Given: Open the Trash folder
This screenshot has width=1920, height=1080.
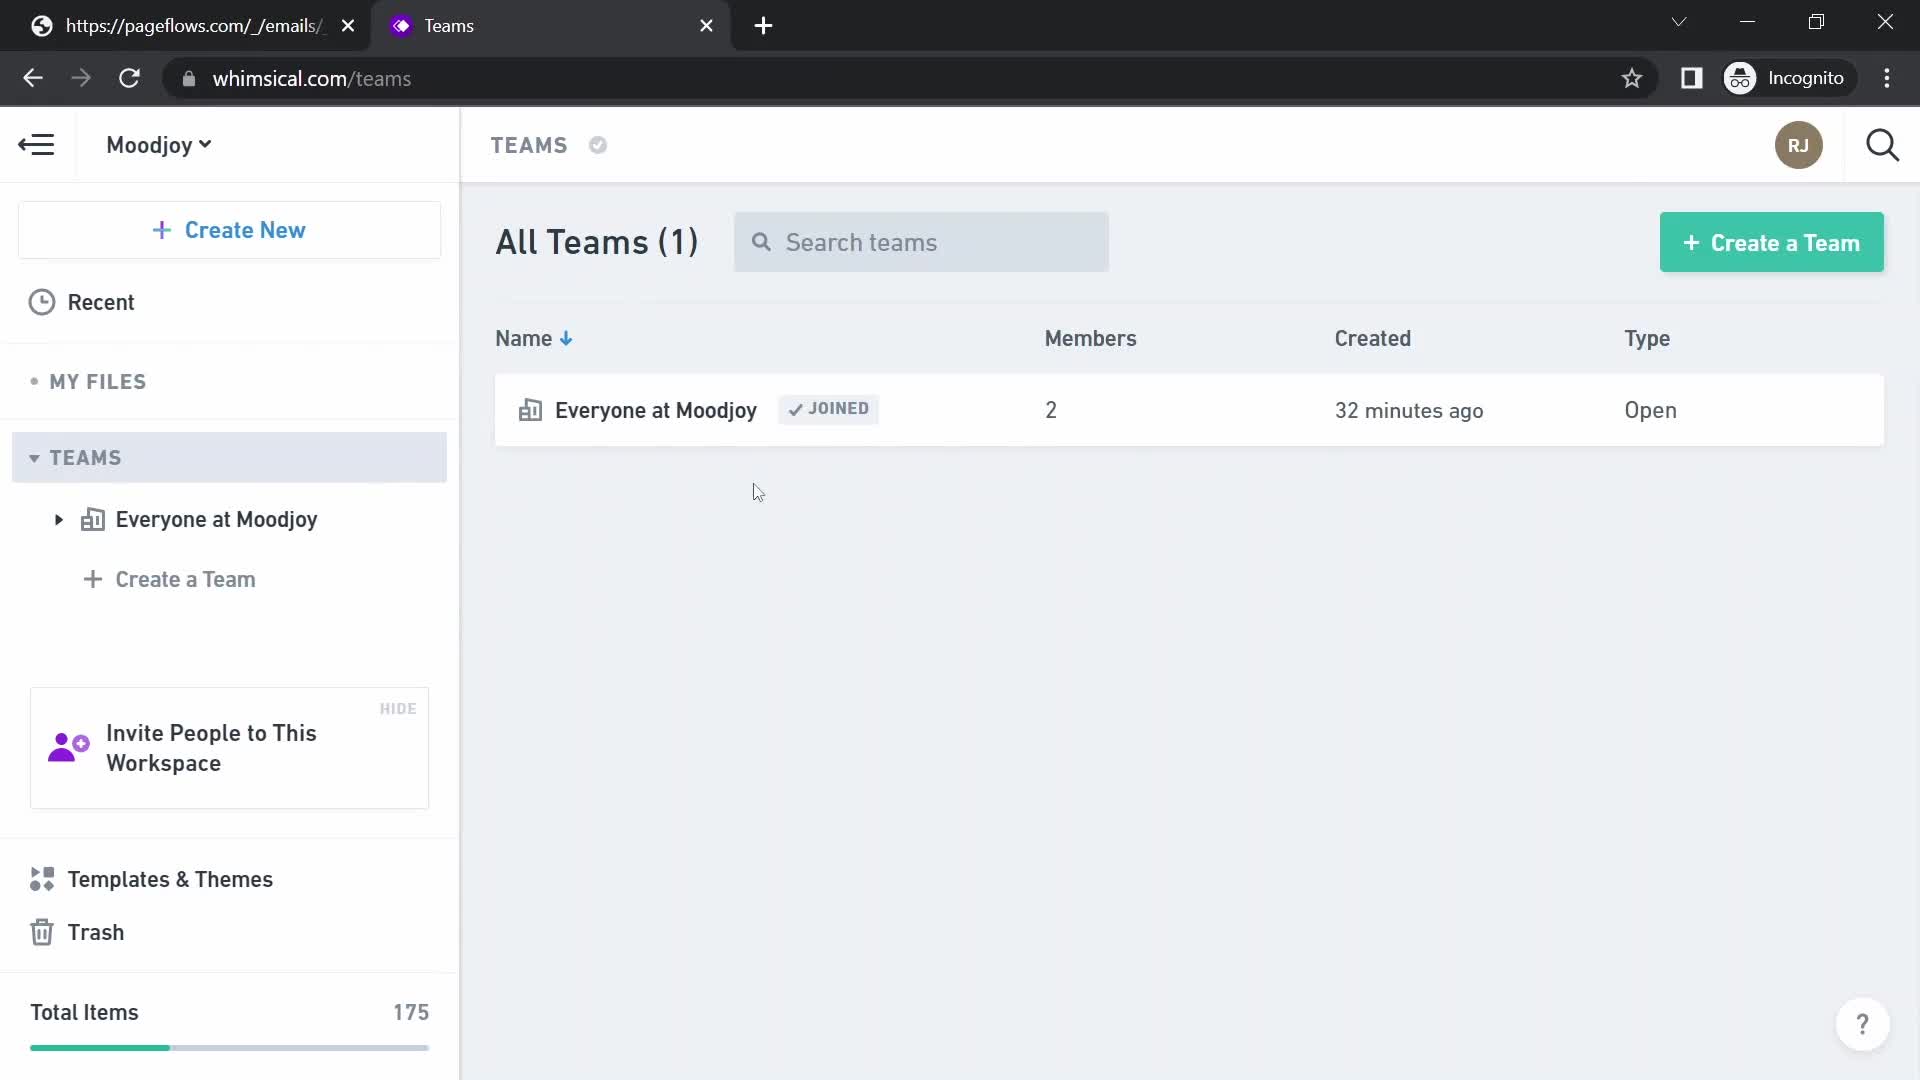Looking at the screenshot, I should (x=96, y=933).
